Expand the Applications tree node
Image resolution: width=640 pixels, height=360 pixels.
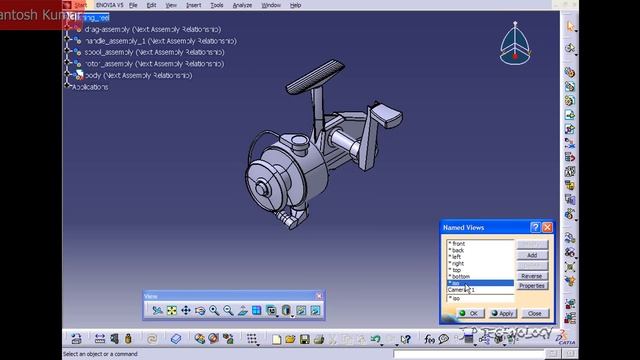pyautogui.click(x=68, y=85)
